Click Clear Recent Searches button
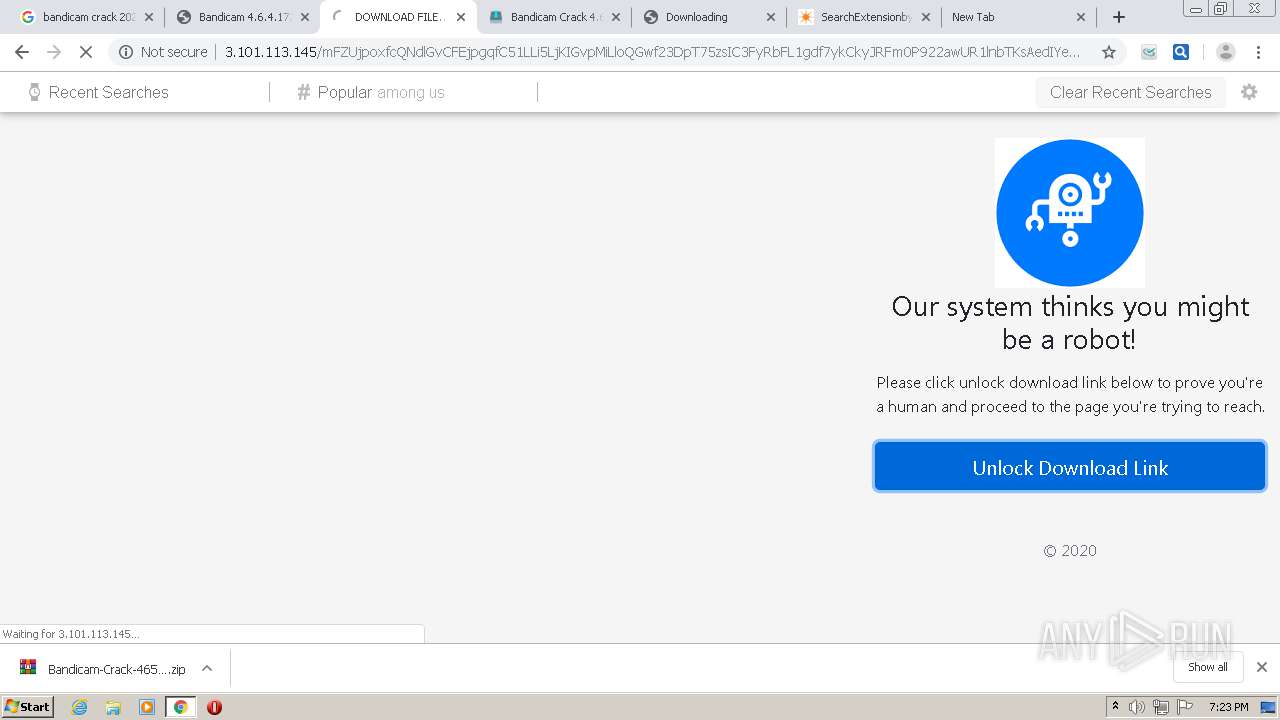The image size is (1280, 720). 1130,92
